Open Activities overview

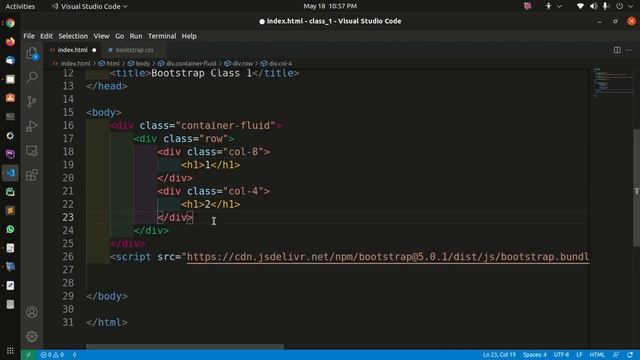(x=20, y=6)
